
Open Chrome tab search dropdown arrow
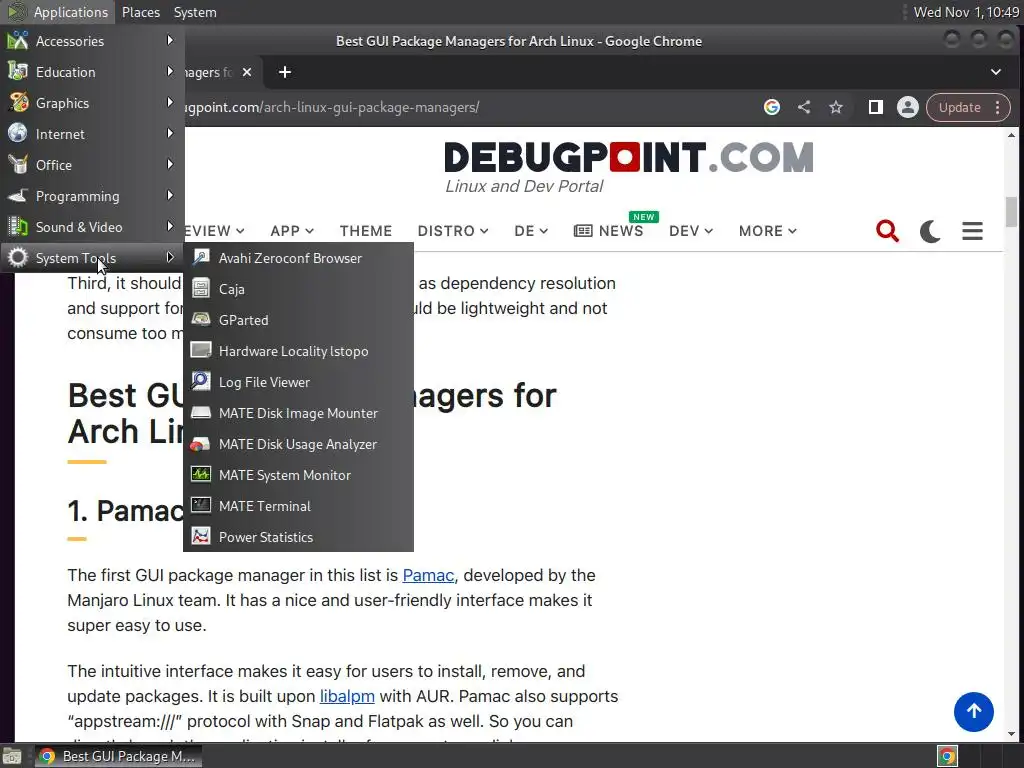click(x=996, y=72)
